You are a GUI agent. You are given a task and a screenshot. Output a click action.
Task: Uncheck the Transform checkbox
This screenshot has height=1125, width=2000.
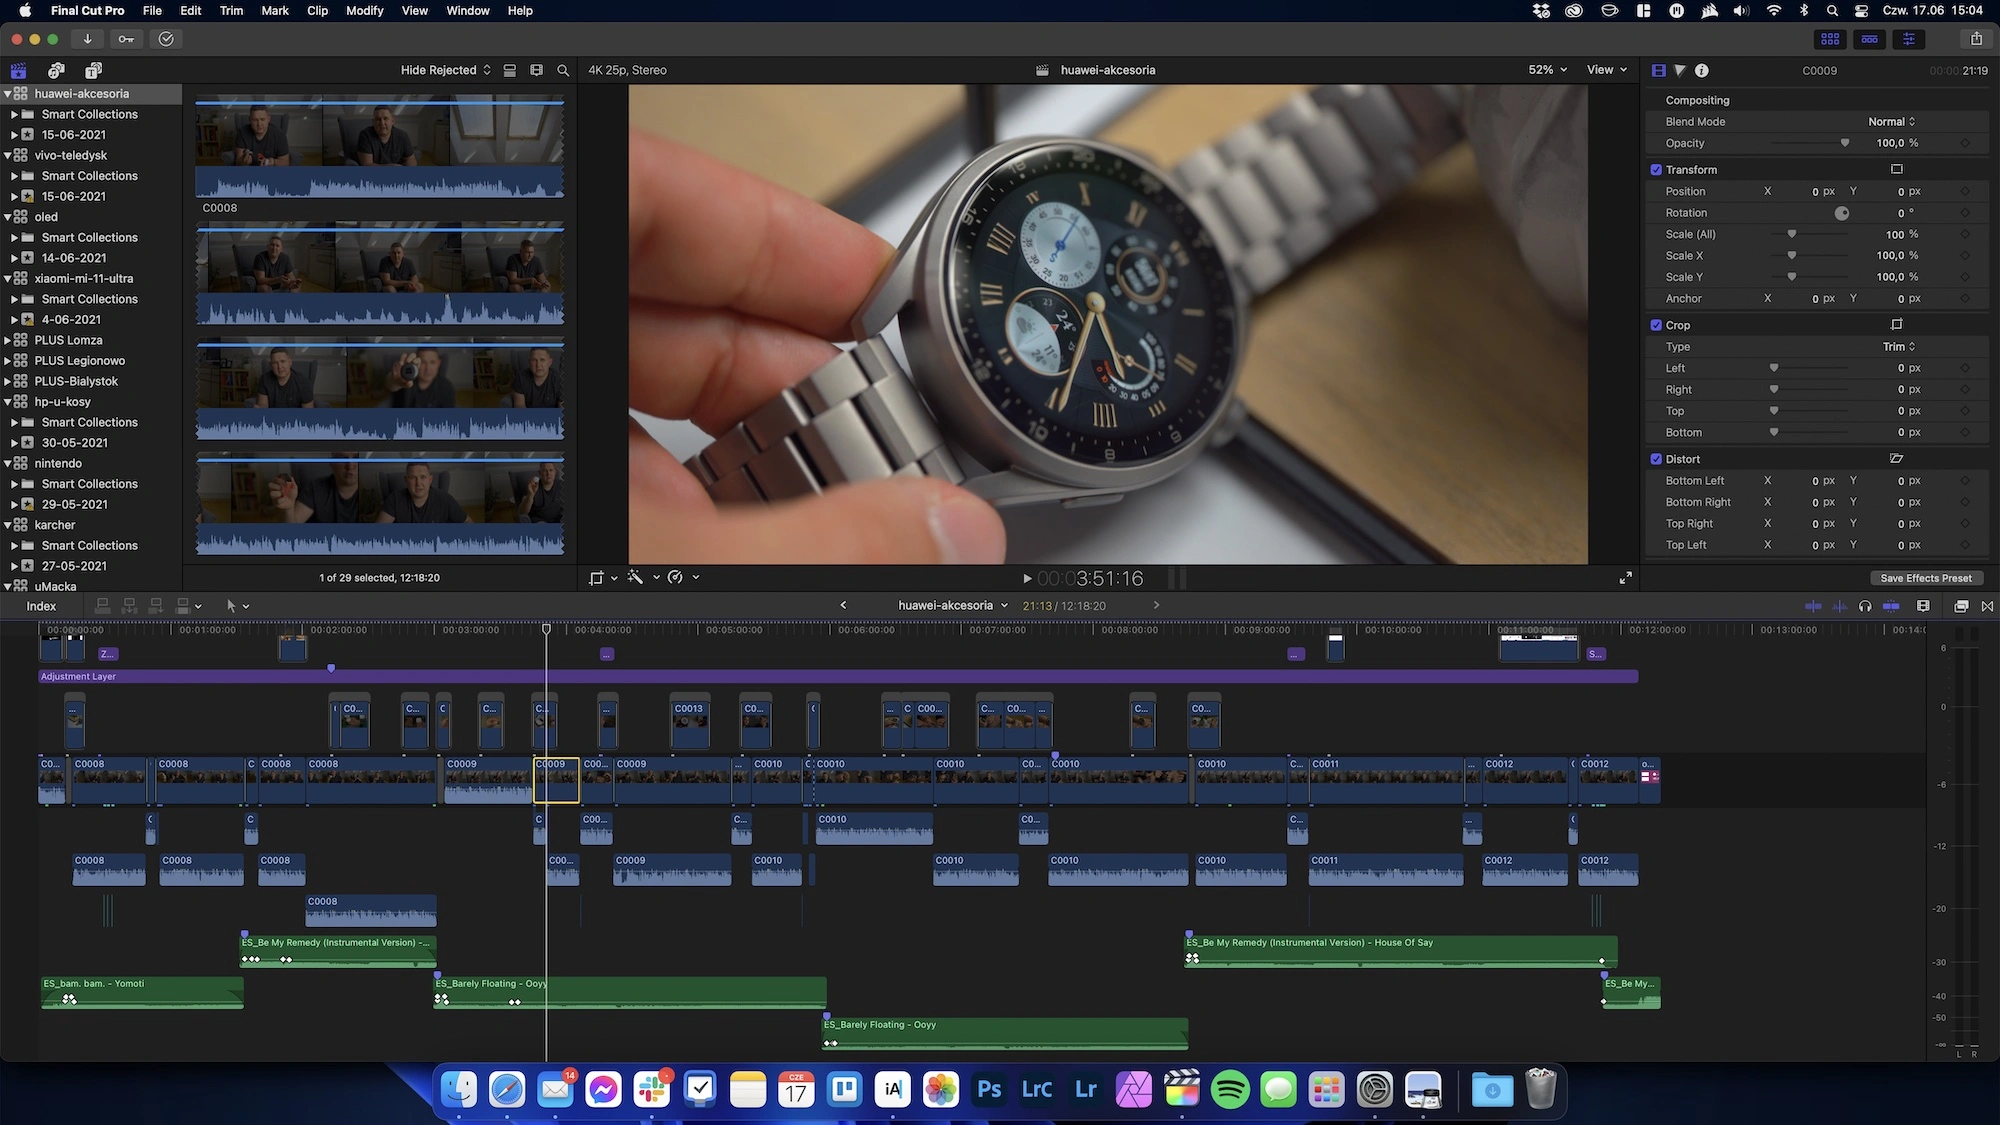coord(1656,170)
